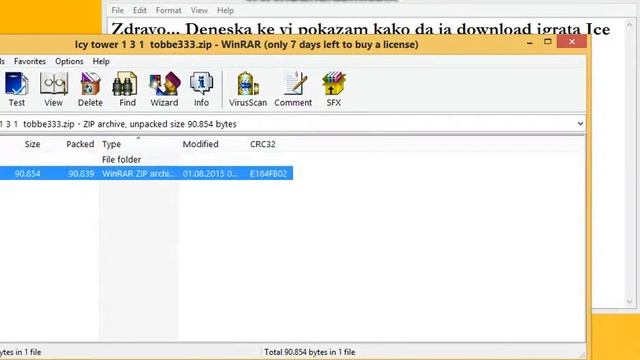Click the Notepad vertical scrollbar up arrow
This screenshot has height=360, width=640.
click(x=629, y=25)
